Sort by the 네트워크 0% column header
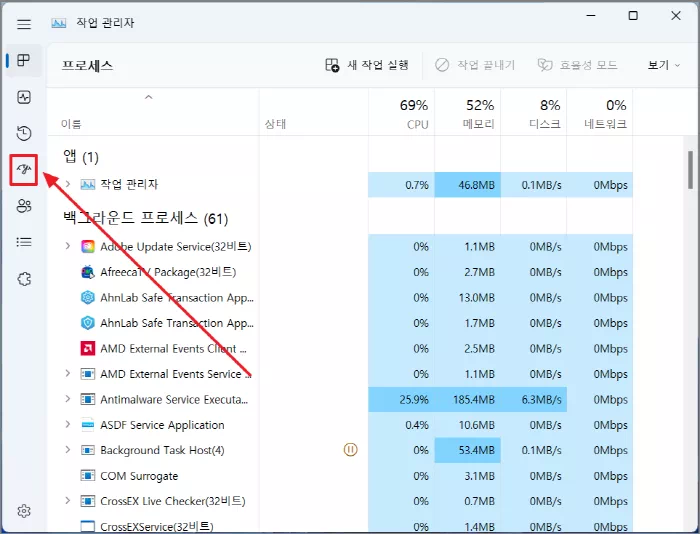 point(600,114)
